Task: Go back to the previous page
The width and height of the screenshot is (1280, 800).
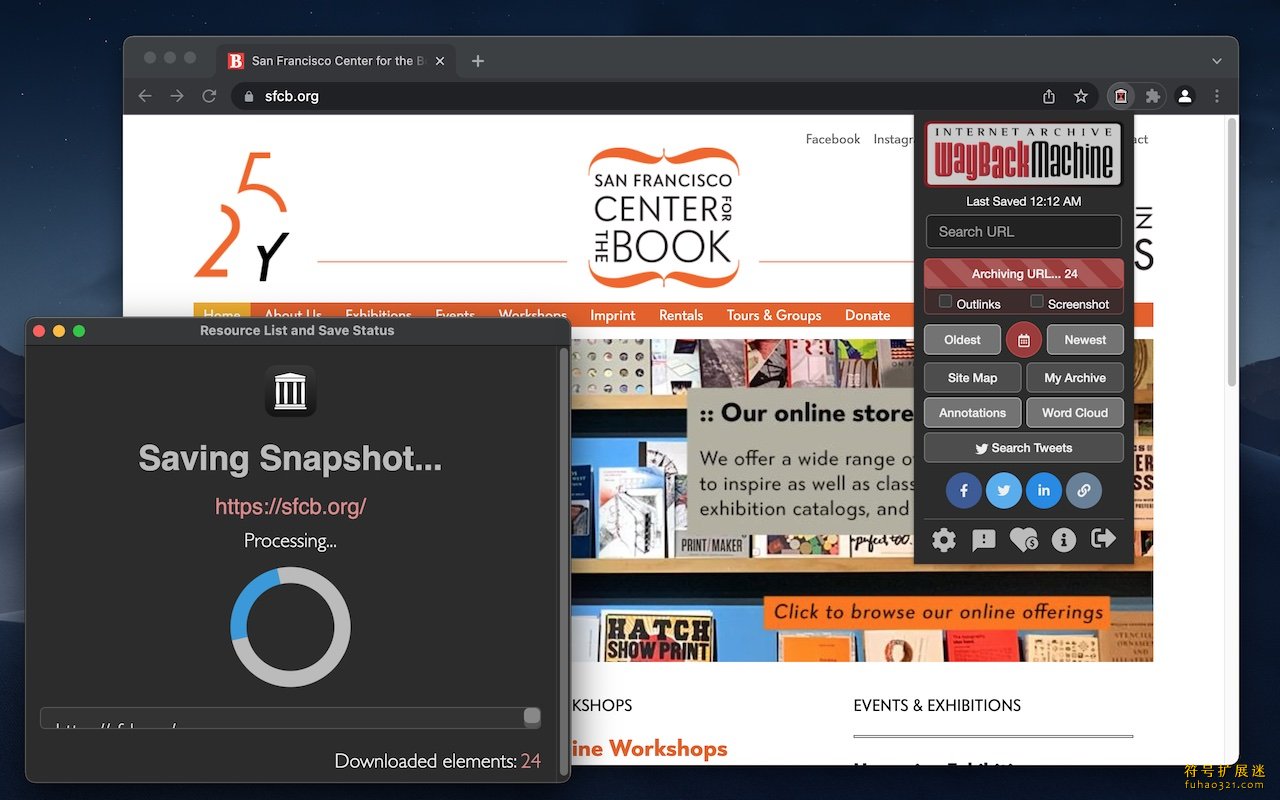Action: point(145,96)
